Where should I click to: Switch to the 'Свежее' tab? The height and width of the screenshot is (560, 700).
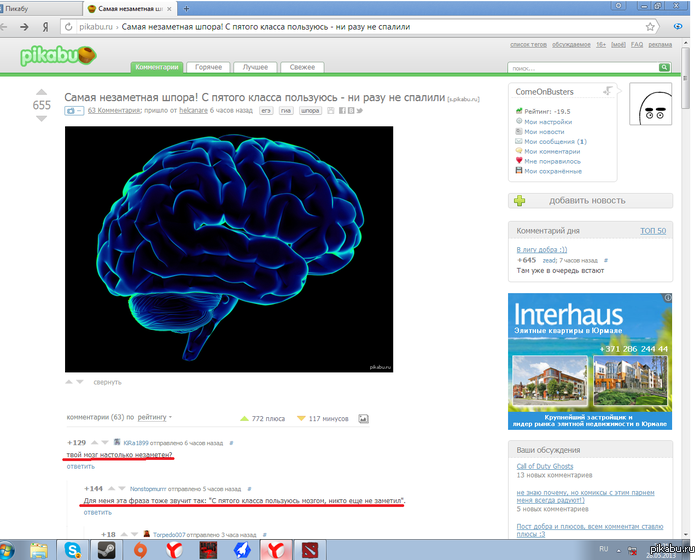(x=302, y=67)
